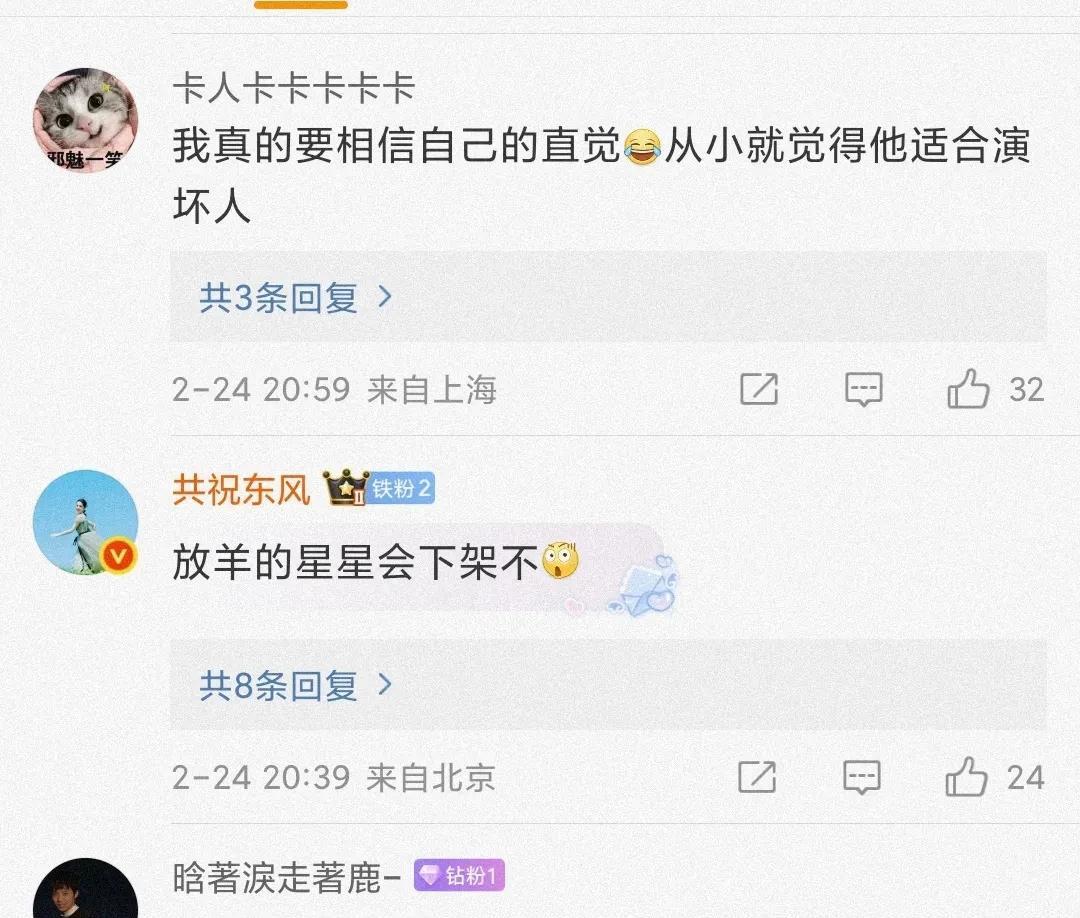Expand 共8条回复 replies
The image size is (1080, 918).
click(296, 685)
